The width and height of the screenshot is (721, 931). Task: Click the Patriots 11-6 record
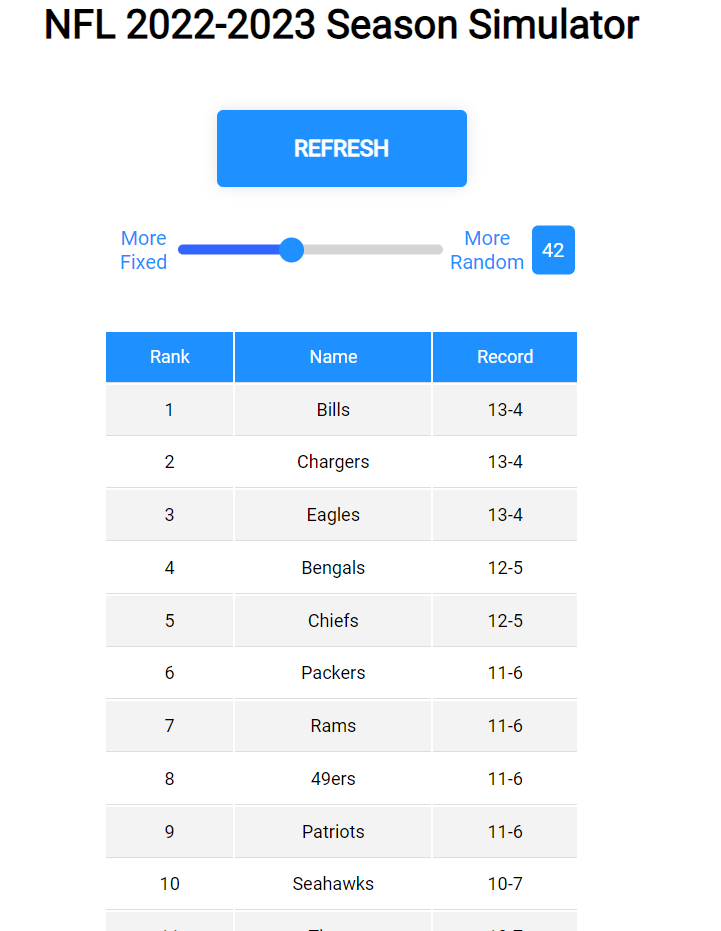tap(505, 831)
